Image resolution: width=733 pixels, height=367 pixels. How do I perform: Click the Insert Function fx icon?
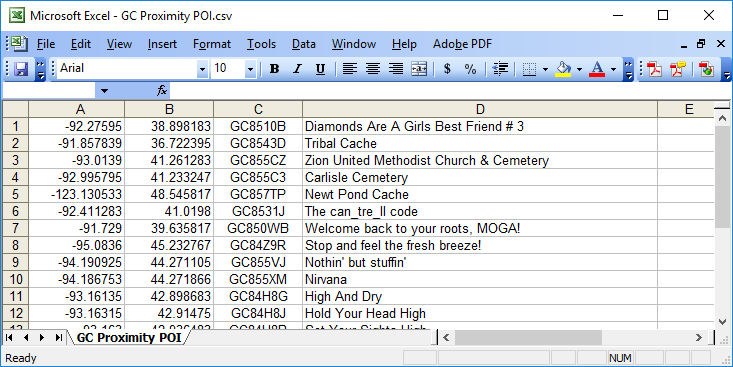(162, 91)
